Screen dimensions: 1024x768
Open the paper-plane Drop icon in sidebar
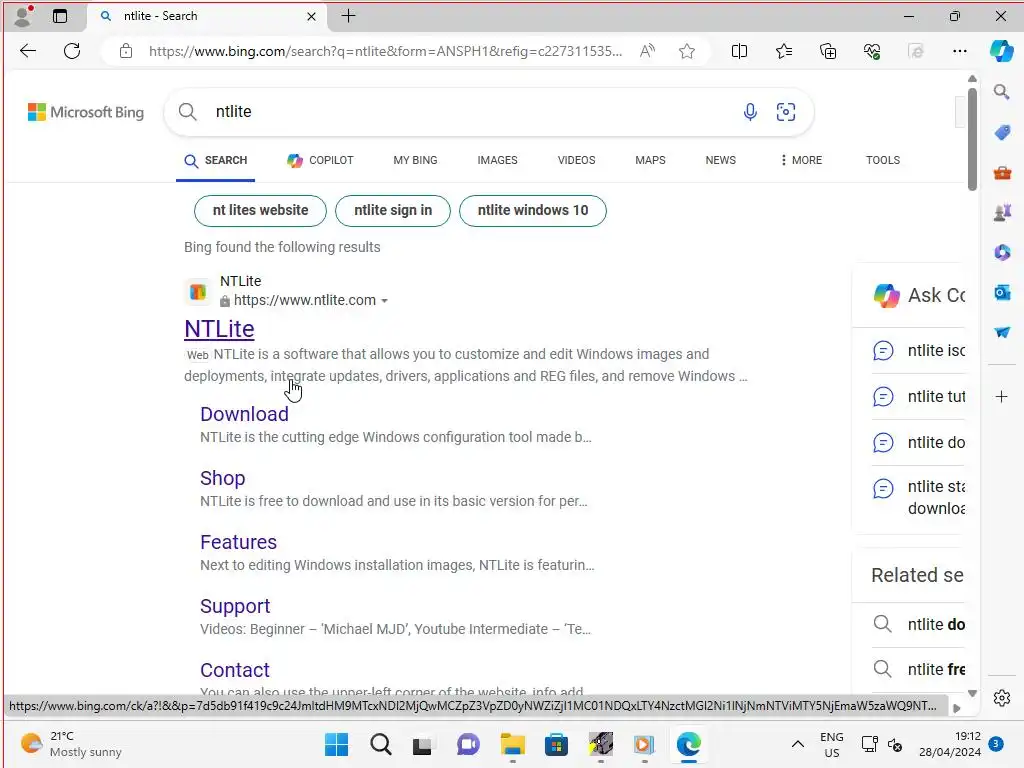[1002, 332]
